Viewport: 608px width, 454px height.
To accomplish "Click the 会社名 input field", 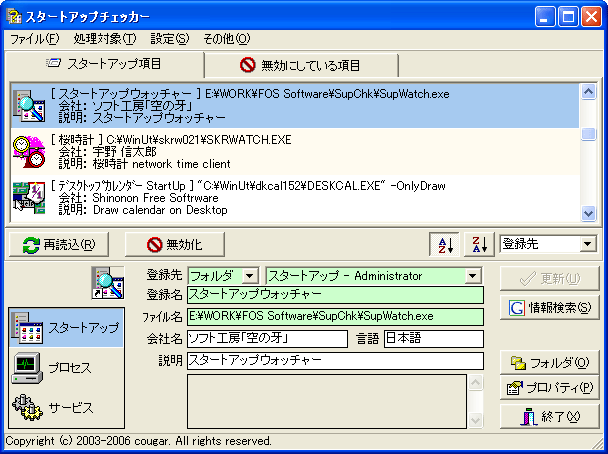I will (x=267, y=339).
